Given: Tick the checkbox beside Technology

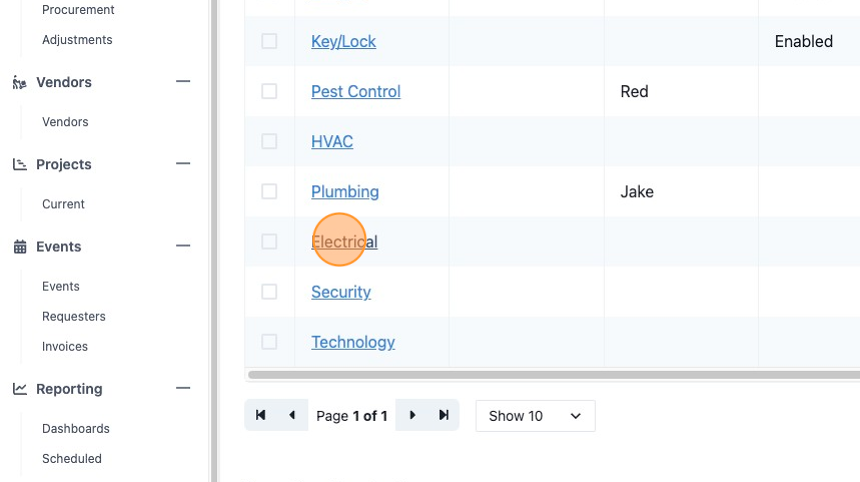Looking at the screenshot, I should [x=269, y=342].
